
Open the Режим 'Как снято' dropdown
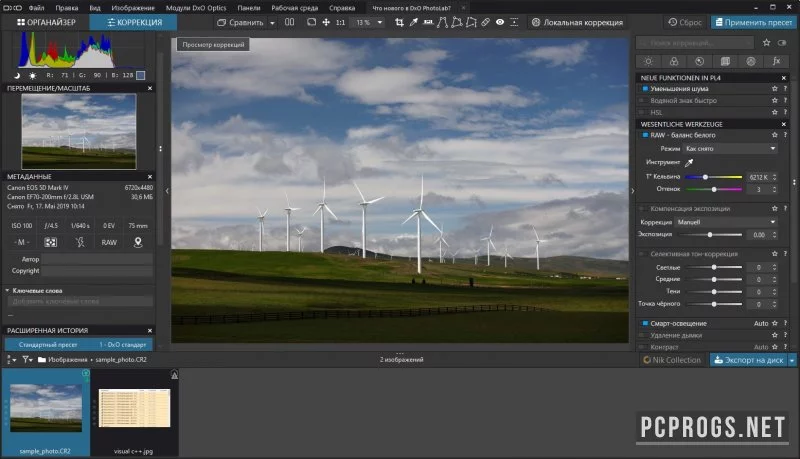(731, 148)
